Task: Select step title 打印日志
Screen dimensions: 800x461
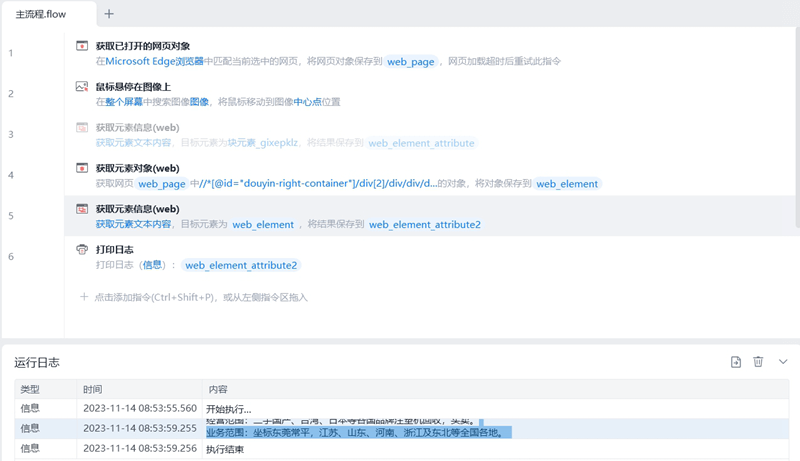Action: (115, 250)
